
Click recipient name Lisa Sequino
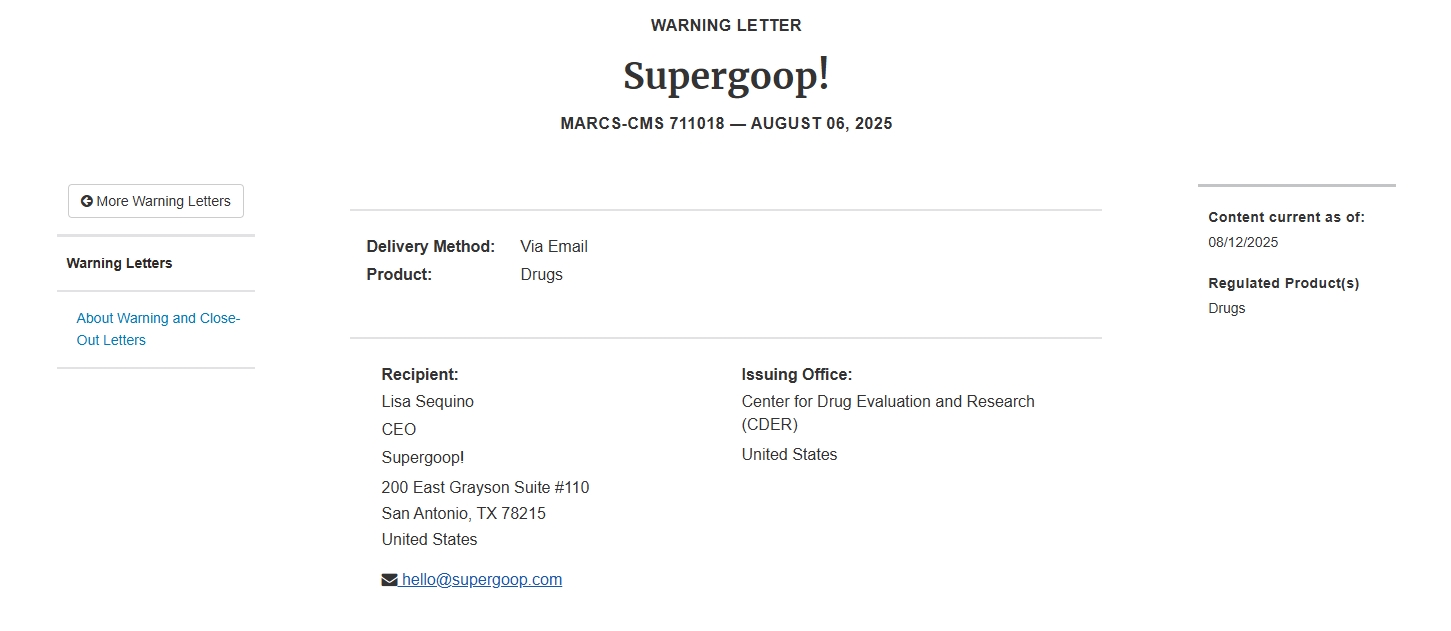coord(428,402)
